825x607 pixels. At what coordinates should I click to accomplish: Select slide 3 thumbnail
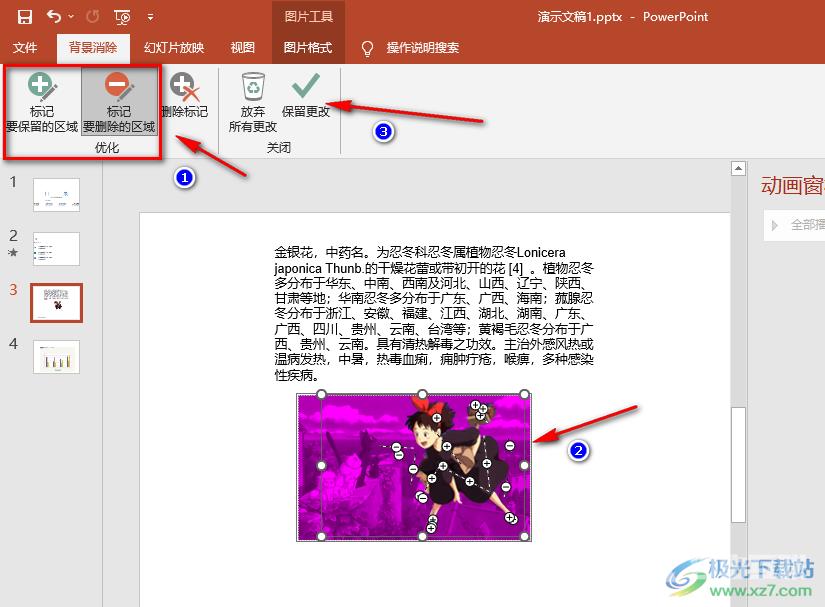pos(56,302)
